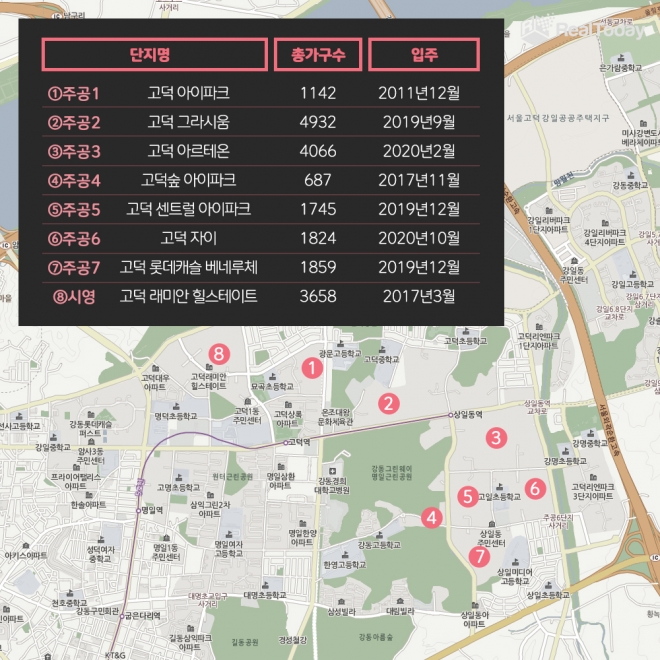This screenshot has height=660, width=660.
Task: Click the 총가구수 column header
Action: 318,54
